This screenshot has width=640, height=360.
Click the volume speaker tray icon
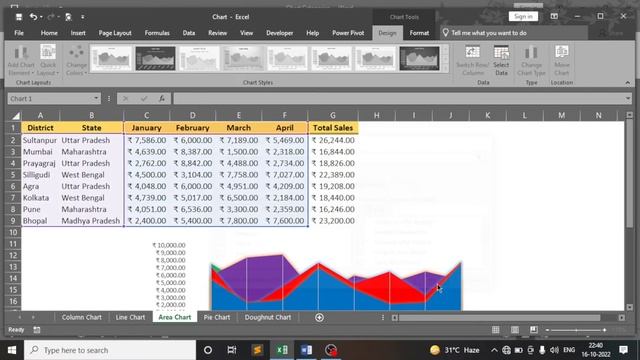coord(554,350)
